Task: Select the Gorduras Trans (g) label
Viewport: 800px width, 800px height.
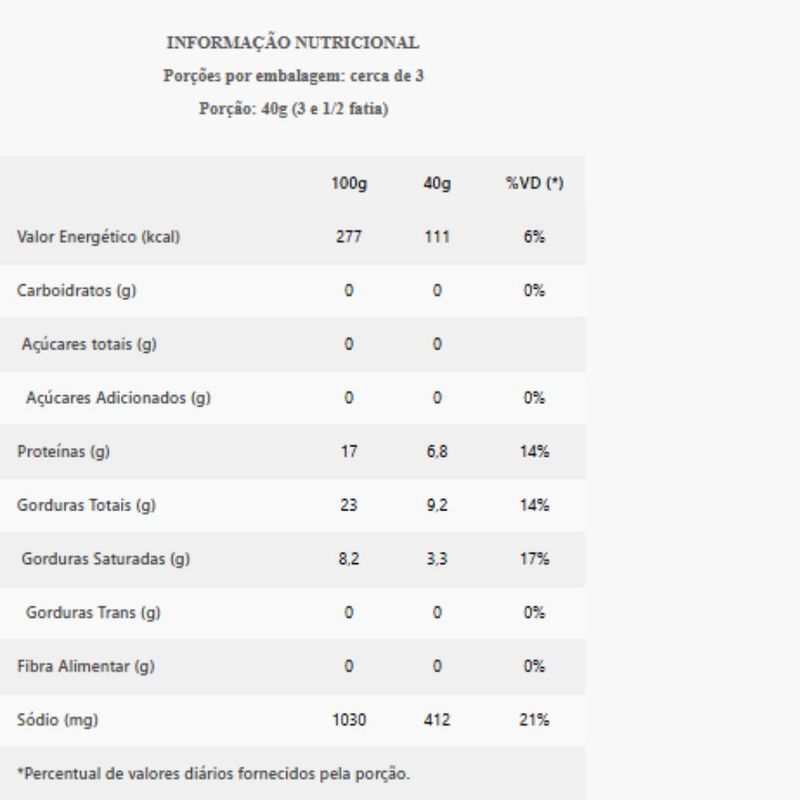Action: pyautogui.click(x=93, y=612)
